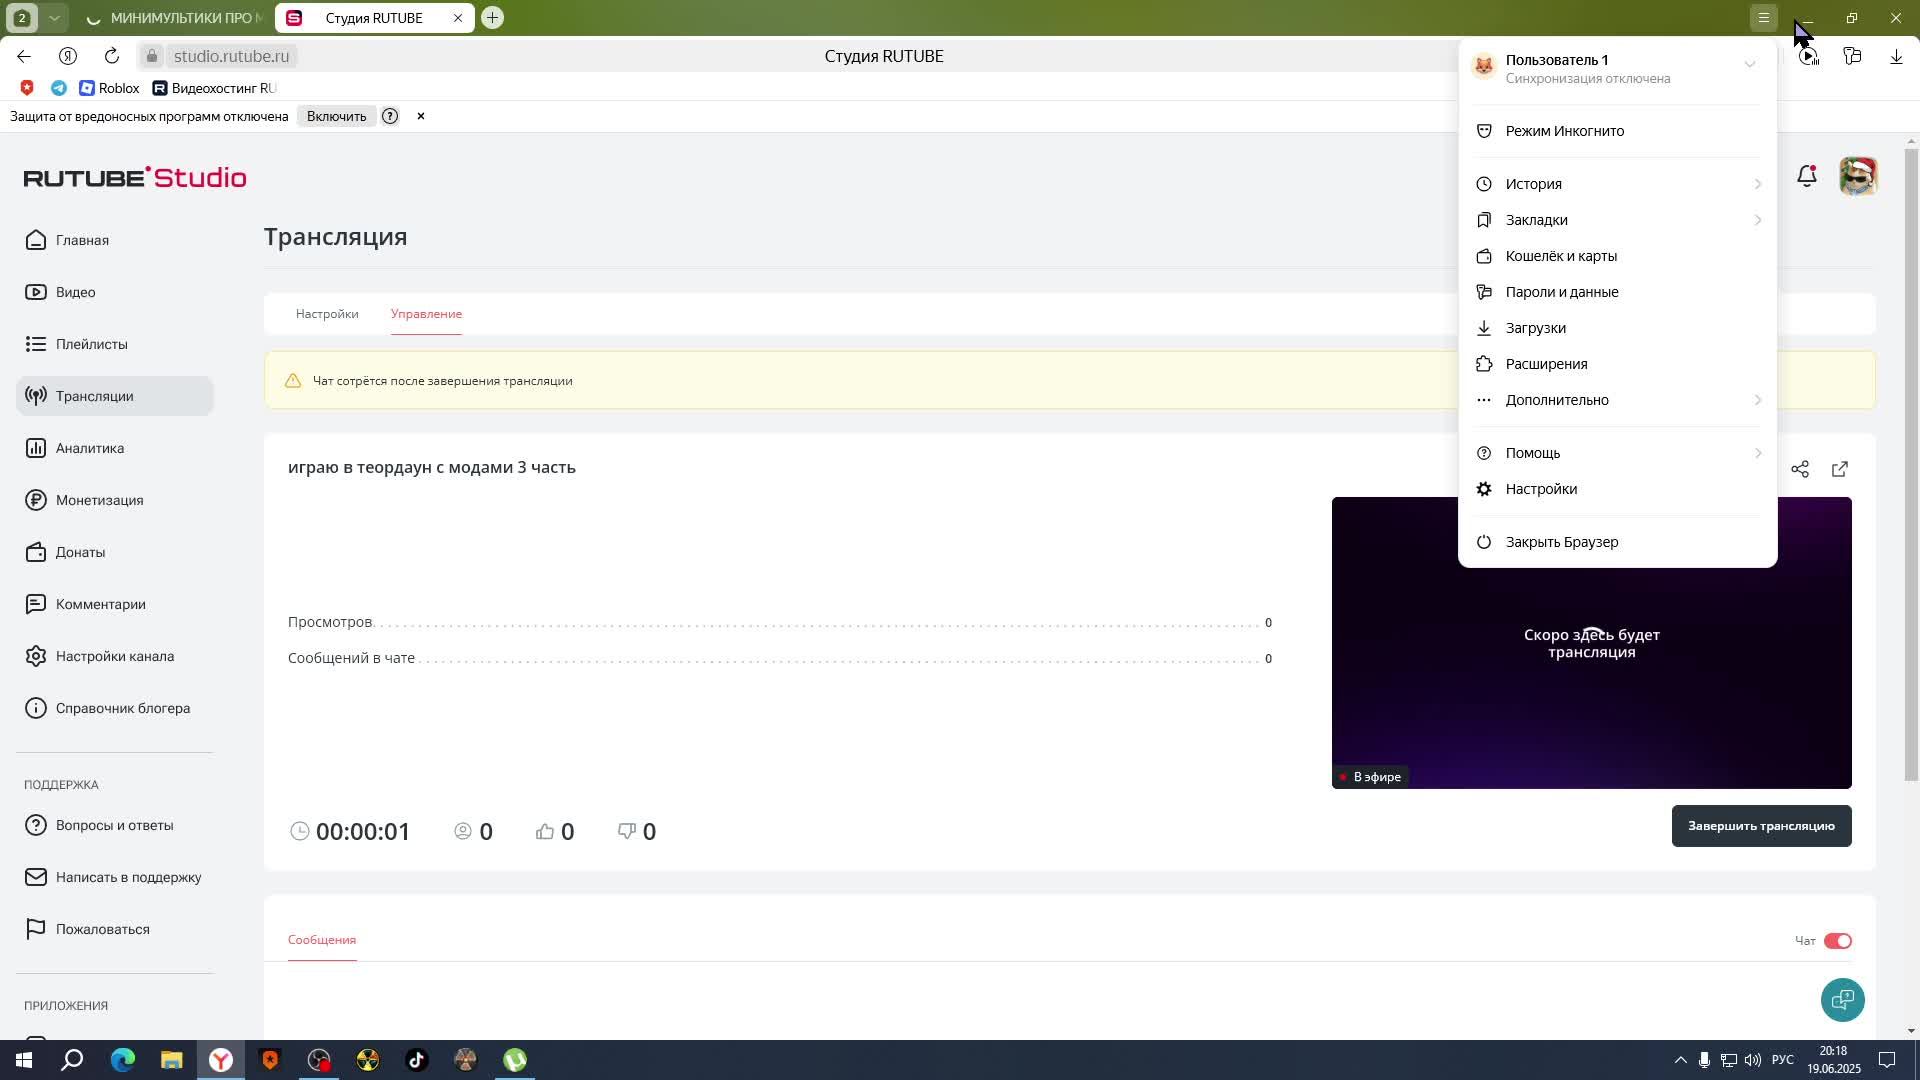Screen dimensions: 1920x1080
Task: Open Windows search in taskbar
Action: point(72,1060)
